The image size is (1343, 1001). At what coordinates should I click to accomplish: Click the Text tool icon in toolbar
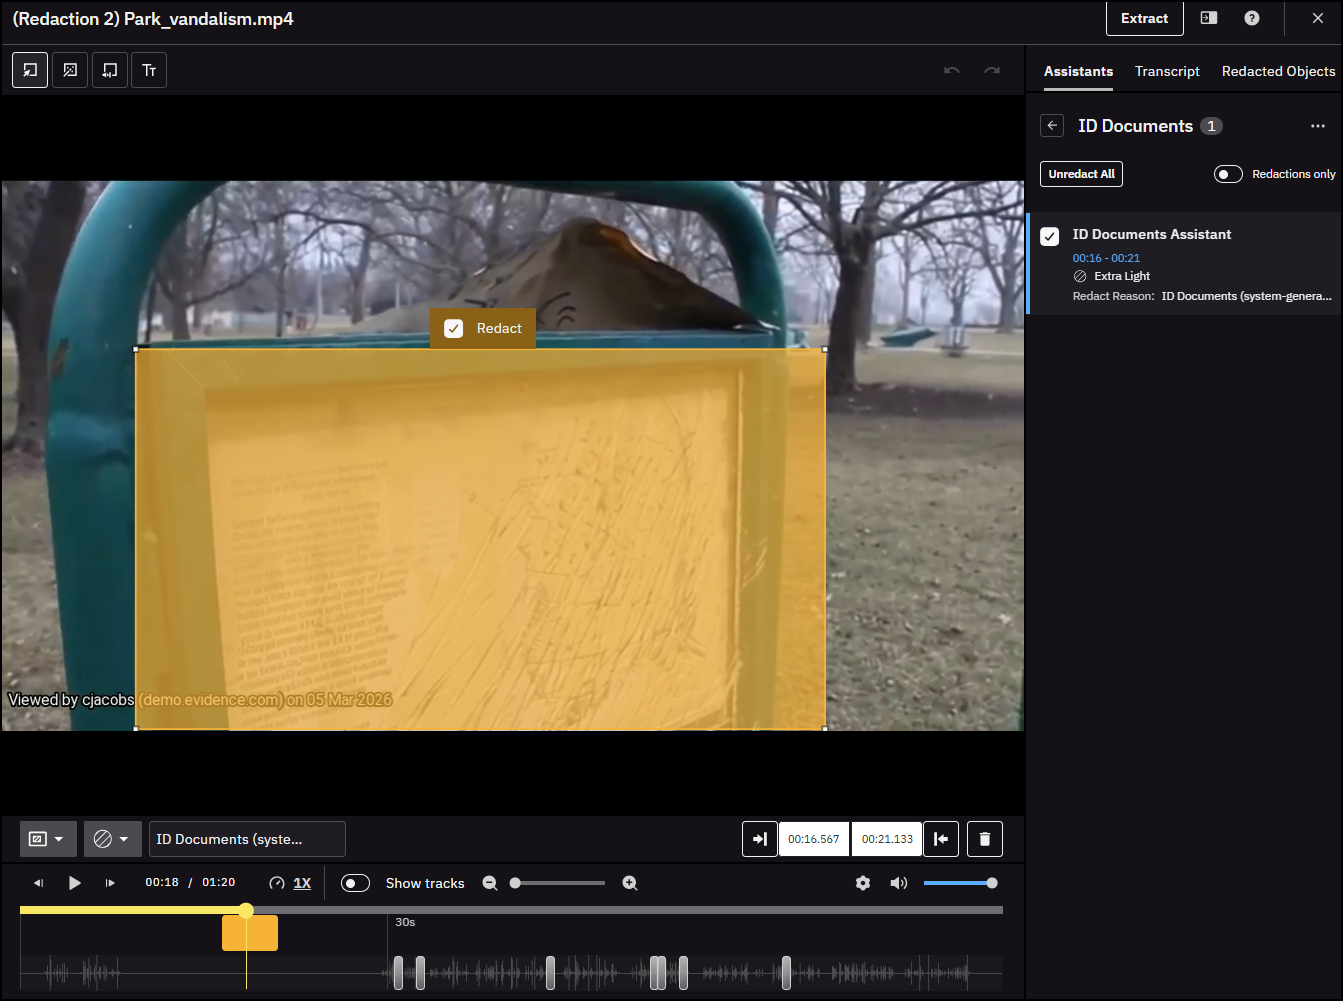149,70
